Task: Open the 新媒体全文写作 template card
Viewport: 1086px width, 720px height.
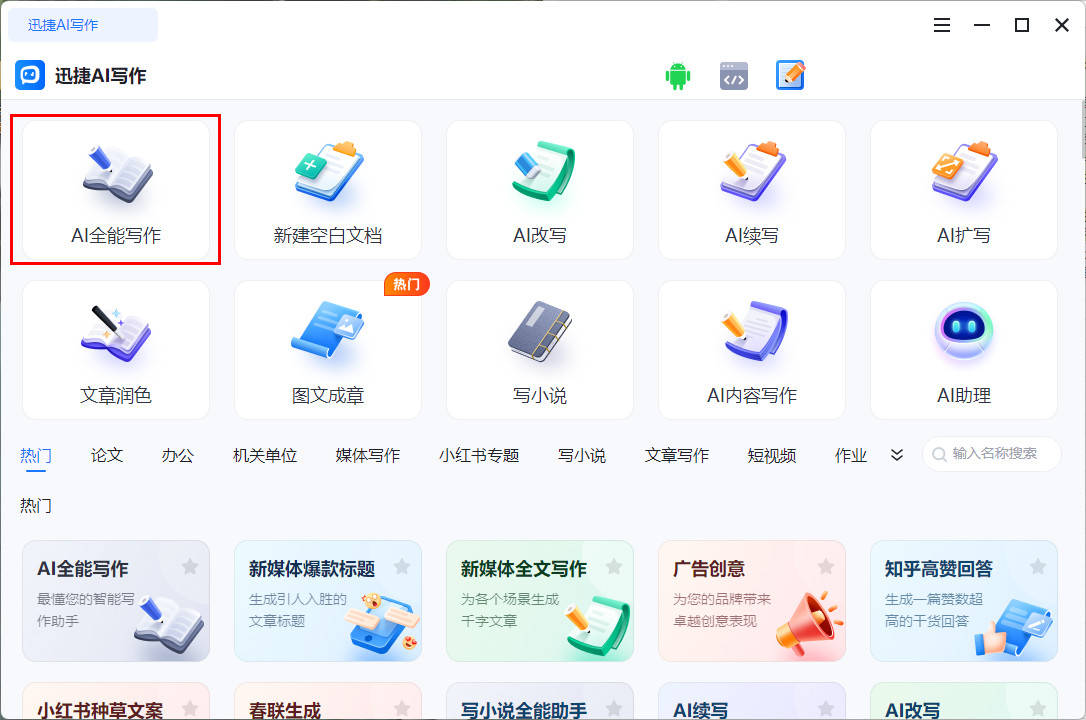Action: [540, 601]
